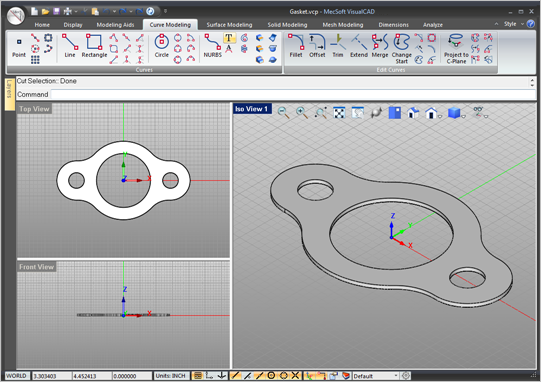The image size is (541, 382).
Task: Click Project to C-Plane icon
Action: [456, 48]
